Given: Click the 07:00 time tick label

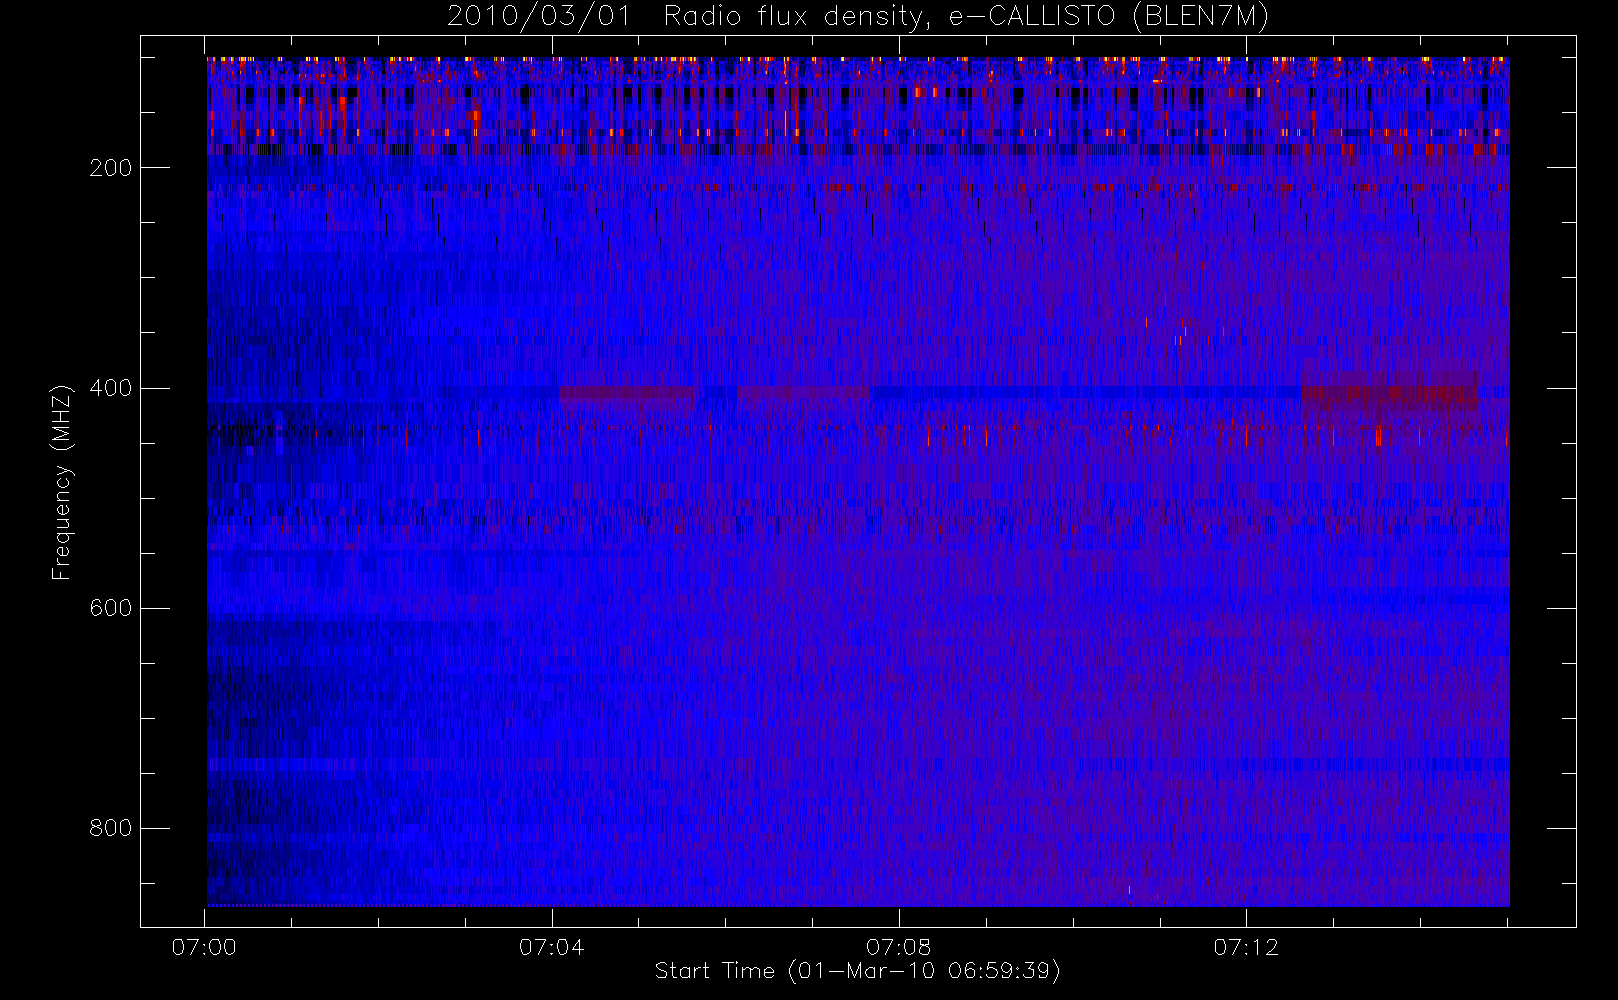Looking at the screenshot, I should tap(204, 947).
